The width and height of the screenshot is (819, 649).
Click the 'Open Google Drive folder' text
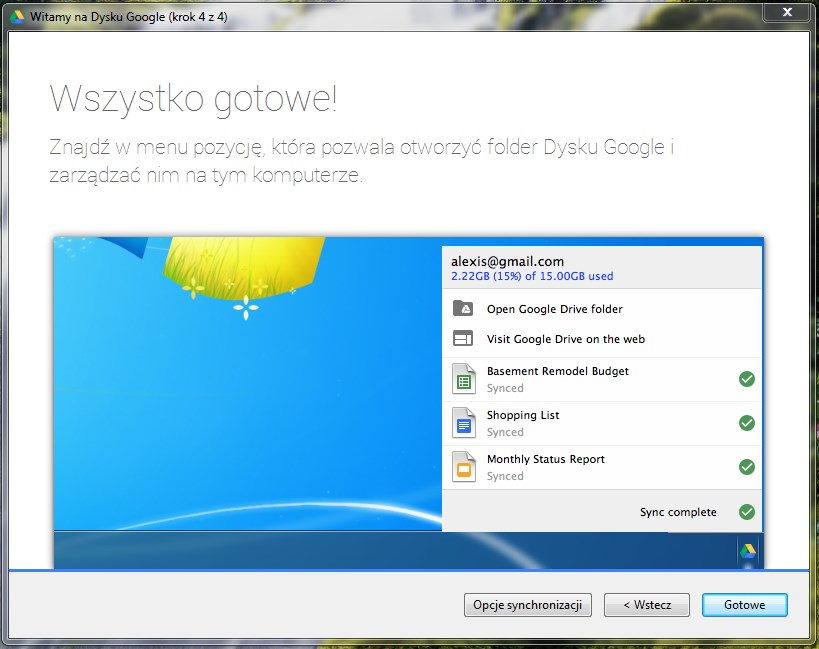click(x=555, y=309)
